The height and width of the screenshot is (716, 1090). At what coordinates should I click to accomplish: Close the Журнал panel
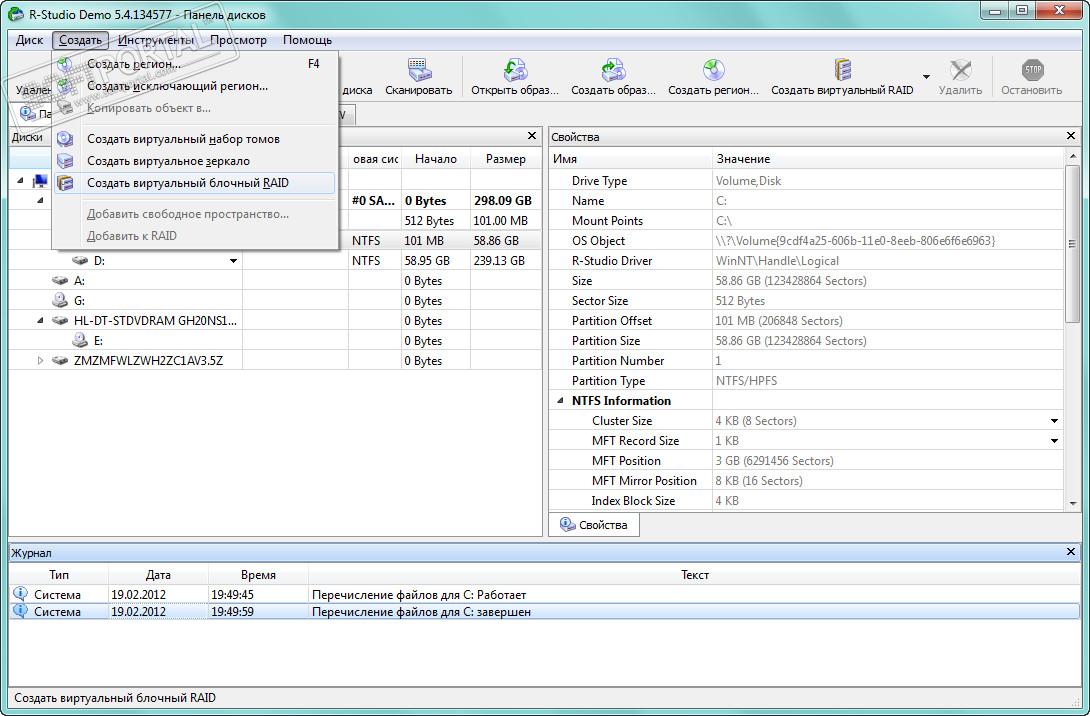1071,552
